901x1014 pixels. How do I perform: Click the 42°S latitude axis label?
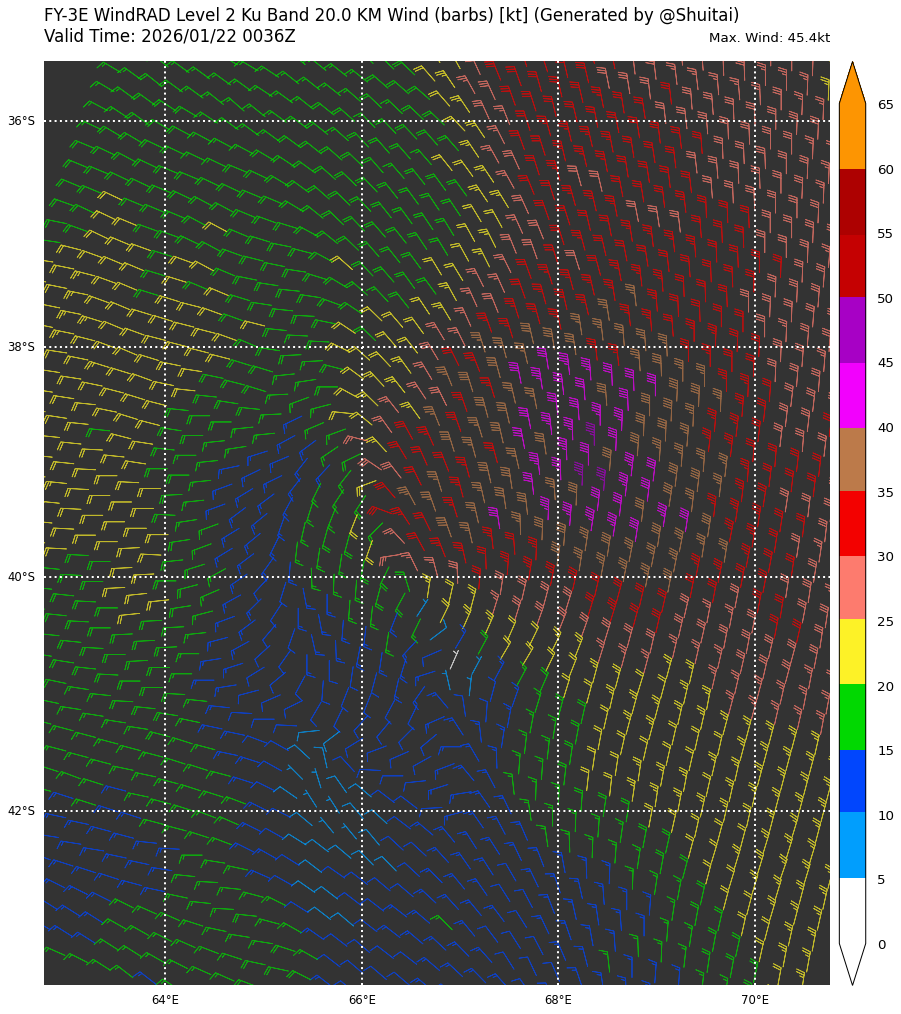click(21, 811)
